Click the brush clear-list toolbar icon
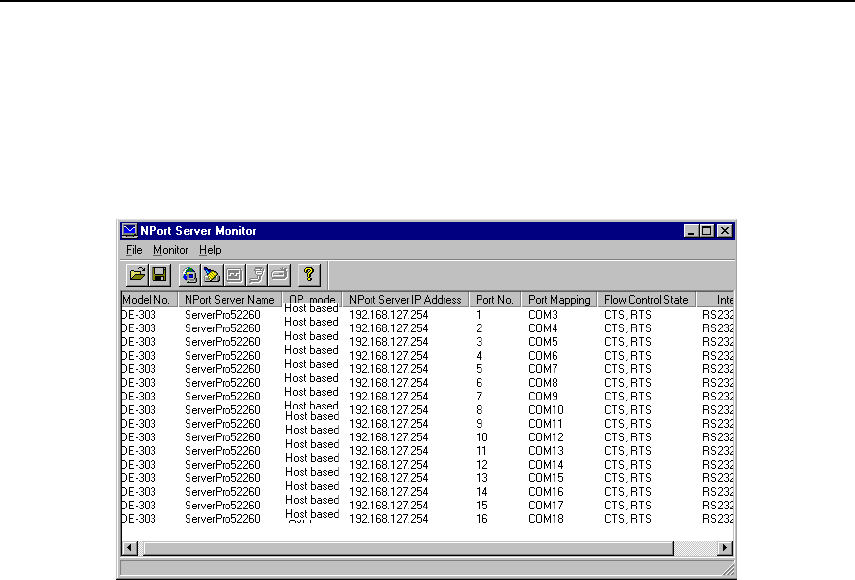 tap(212, 275)
